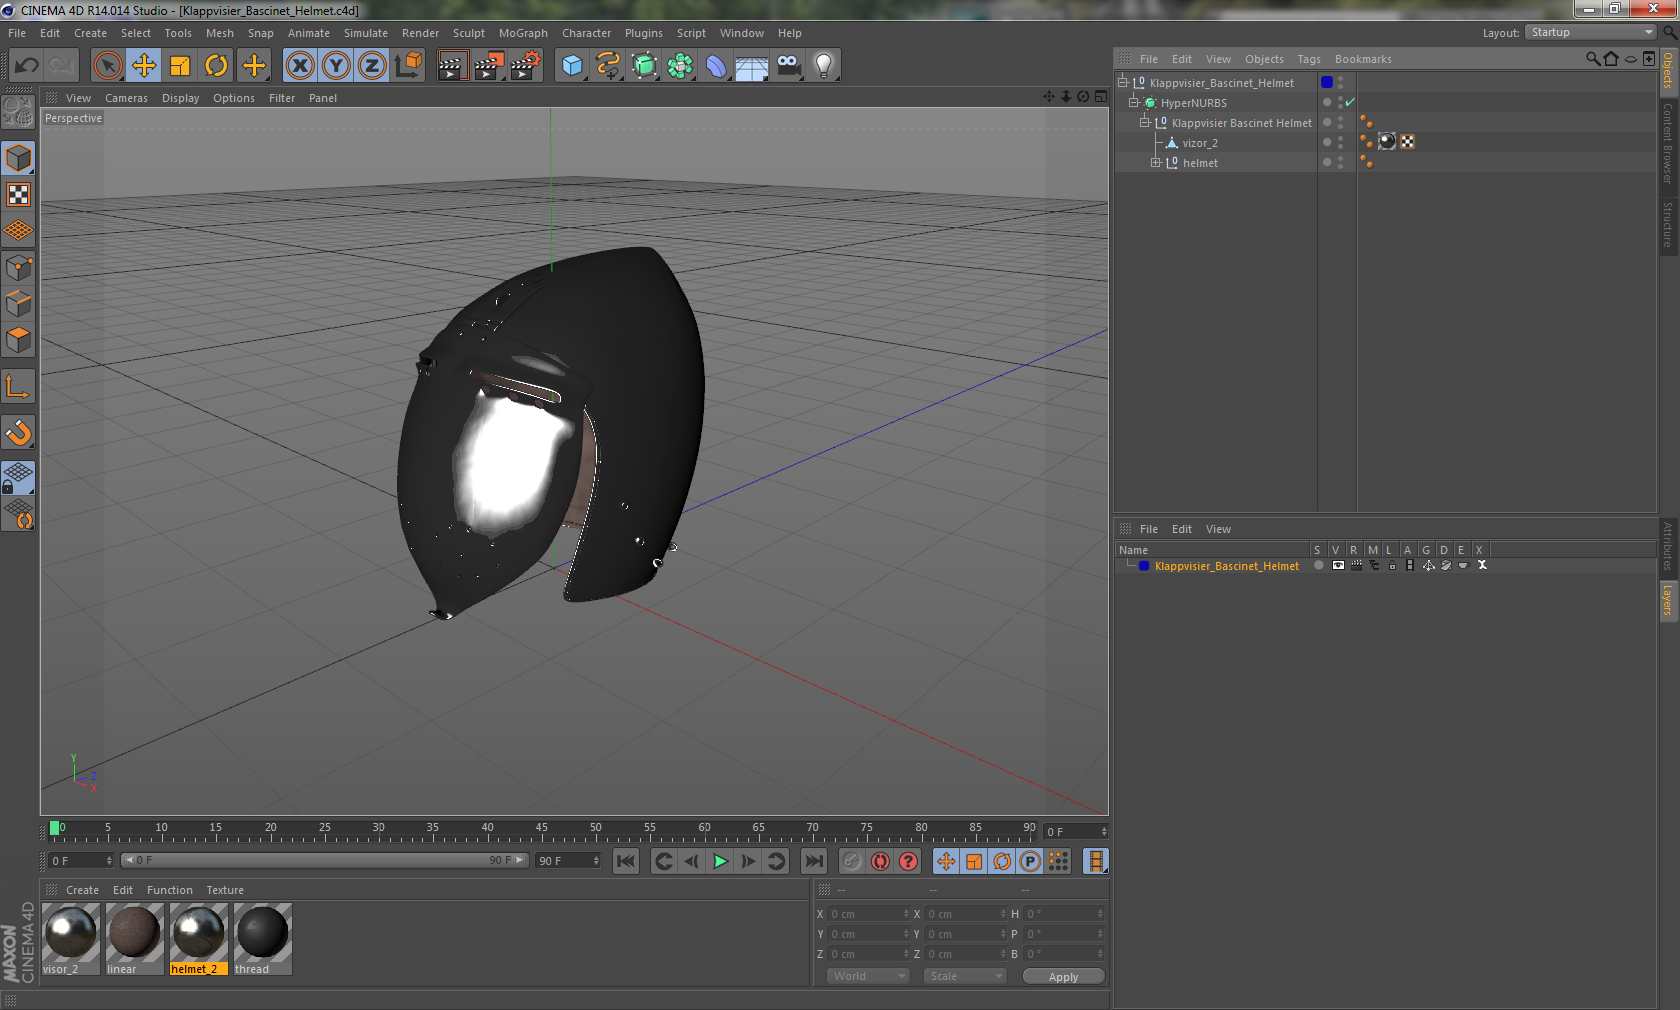Open the deformer objects icon
Viewport: 1680px width, 1010px height.
[x=716, y=66]
